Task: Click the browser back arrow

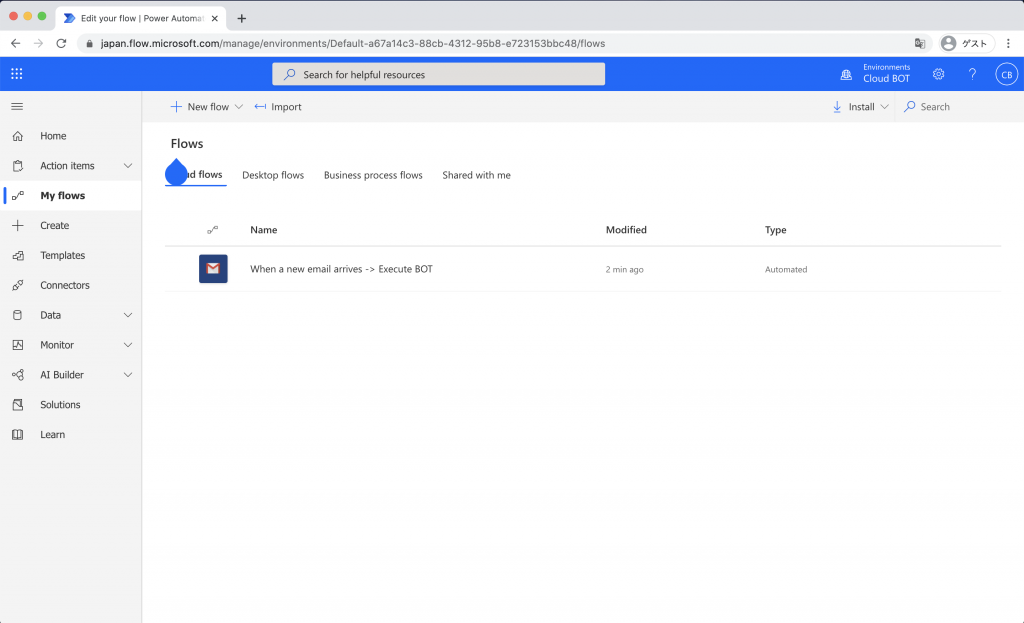Action: 16,43
